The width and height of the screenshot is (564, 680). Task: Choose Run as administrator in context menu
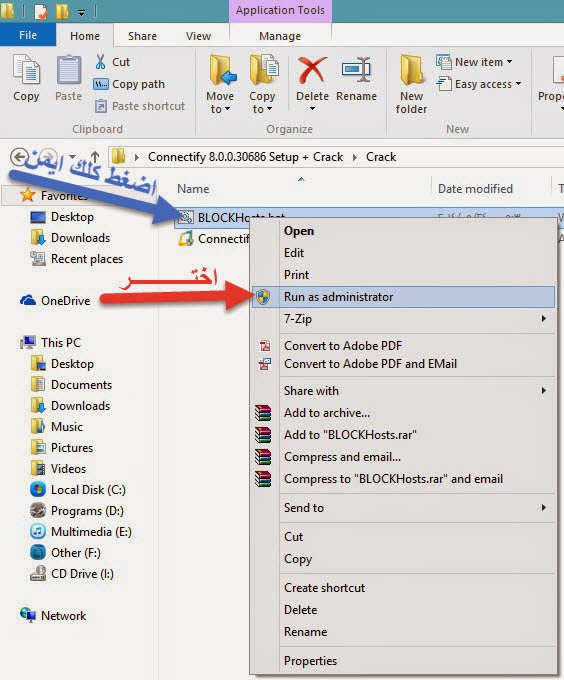pos(403,297)
